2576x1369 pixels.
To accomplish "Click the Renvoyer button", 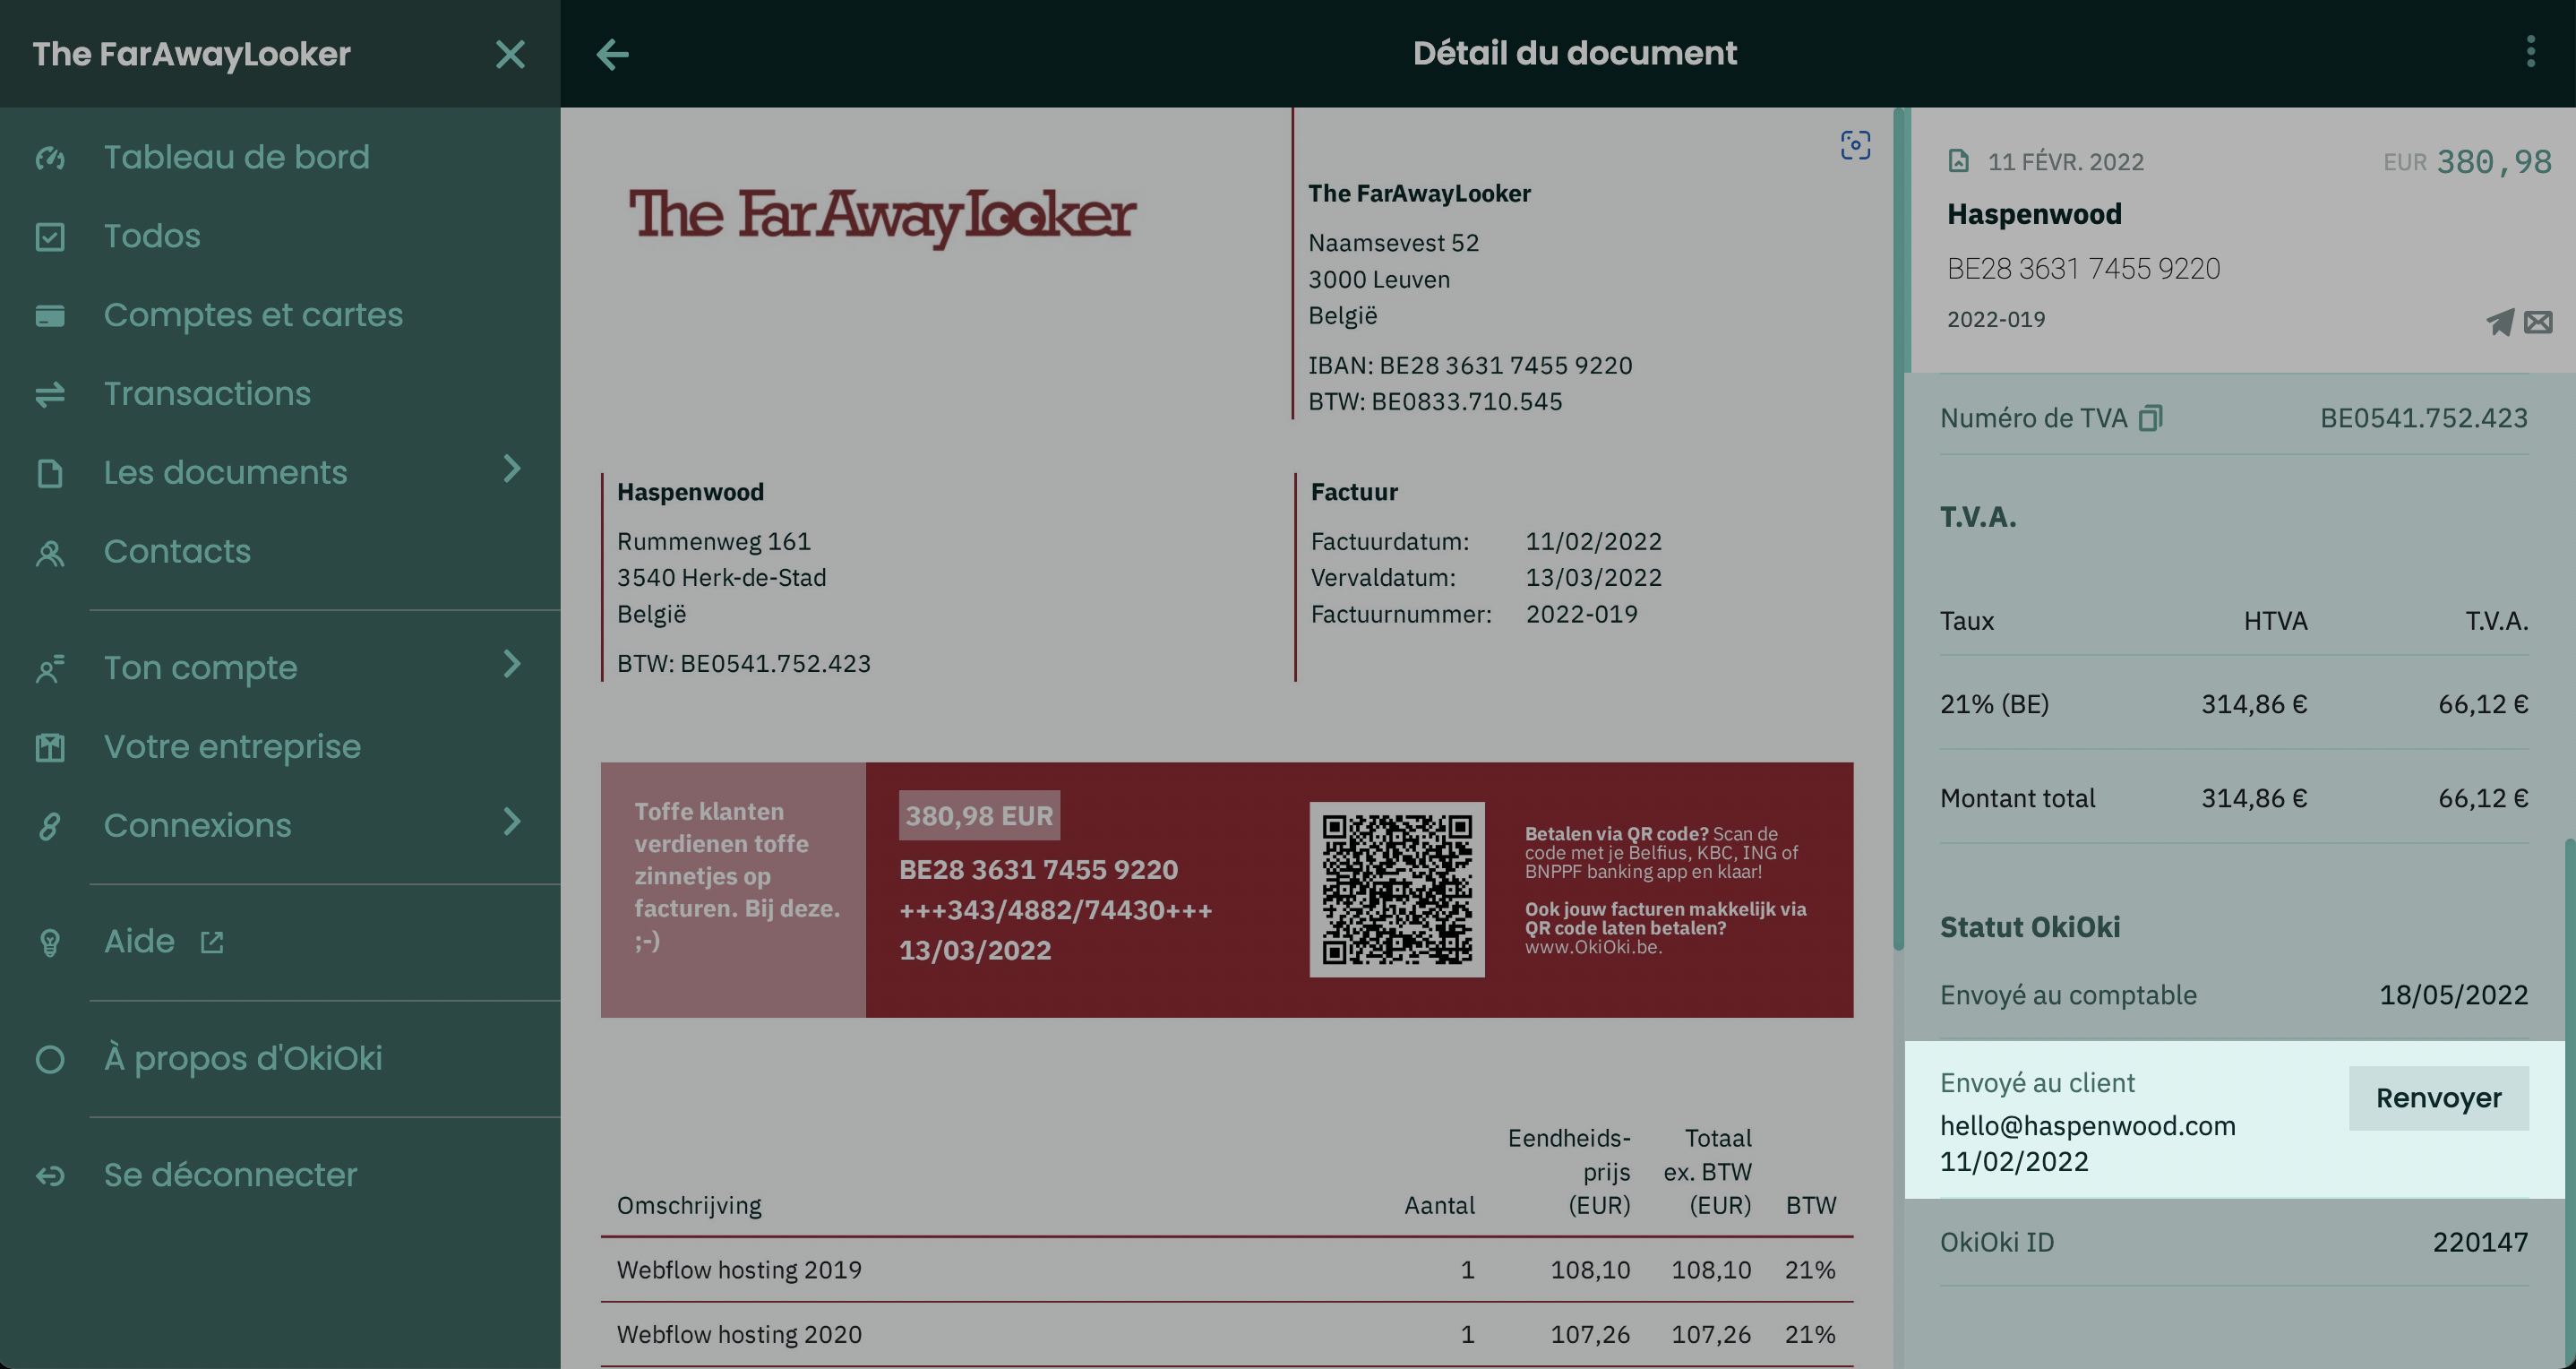I will pos(2438,1098).
